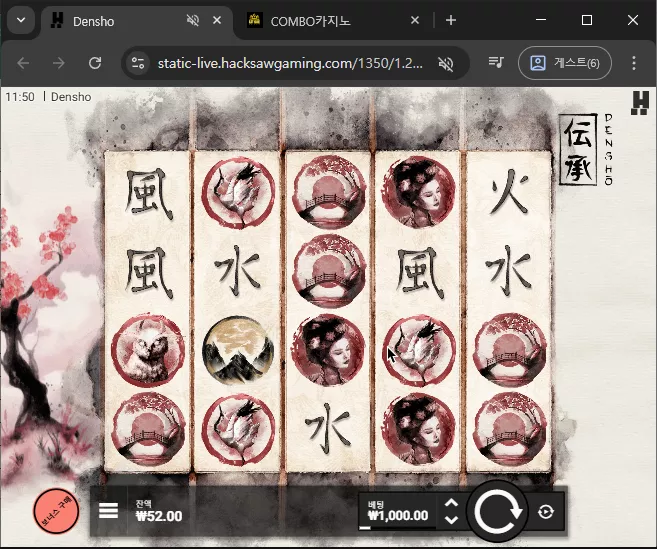
Task: Click the red bonus buy button
Action: click(56, 511)
